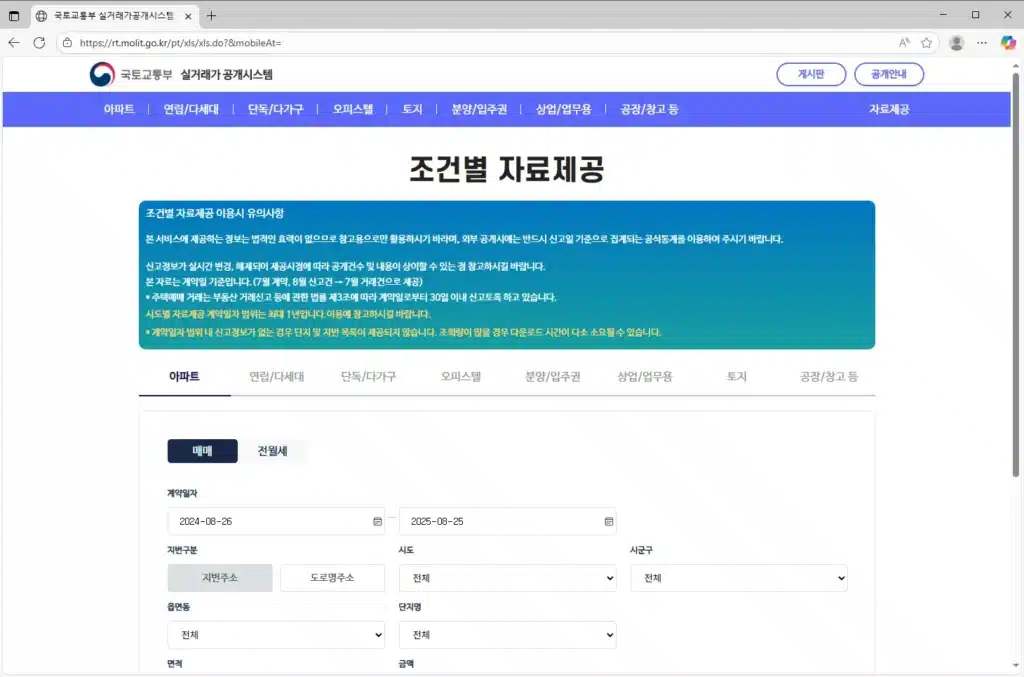
Task: Keep 매매 transaction type selected
Action: tap(201, 451)
